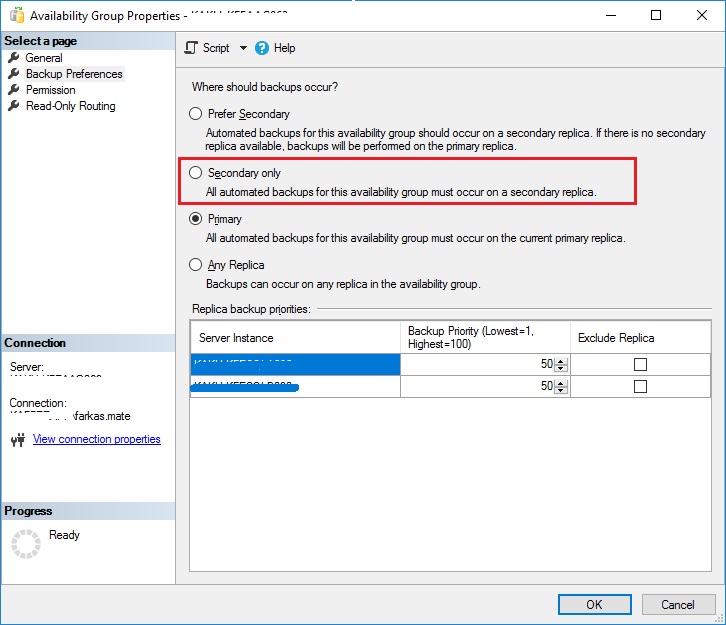Click the Exclude Replica column header
Screen dimensions: 726x625
tap(641, 338)
